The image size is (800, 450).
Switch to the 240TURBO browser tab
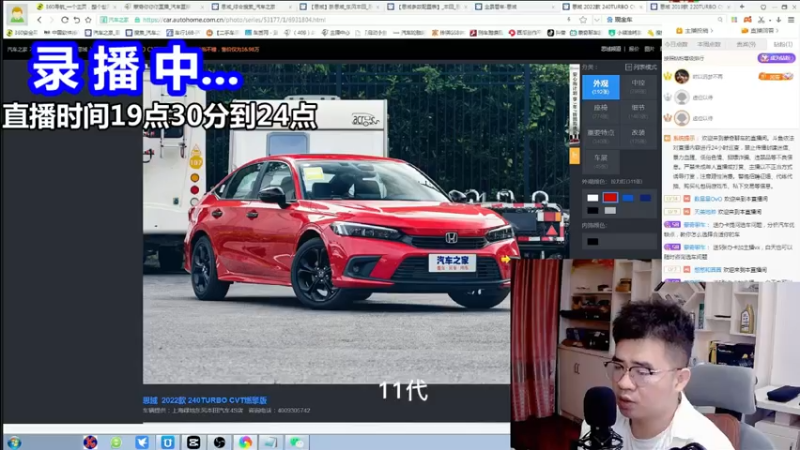604,7
